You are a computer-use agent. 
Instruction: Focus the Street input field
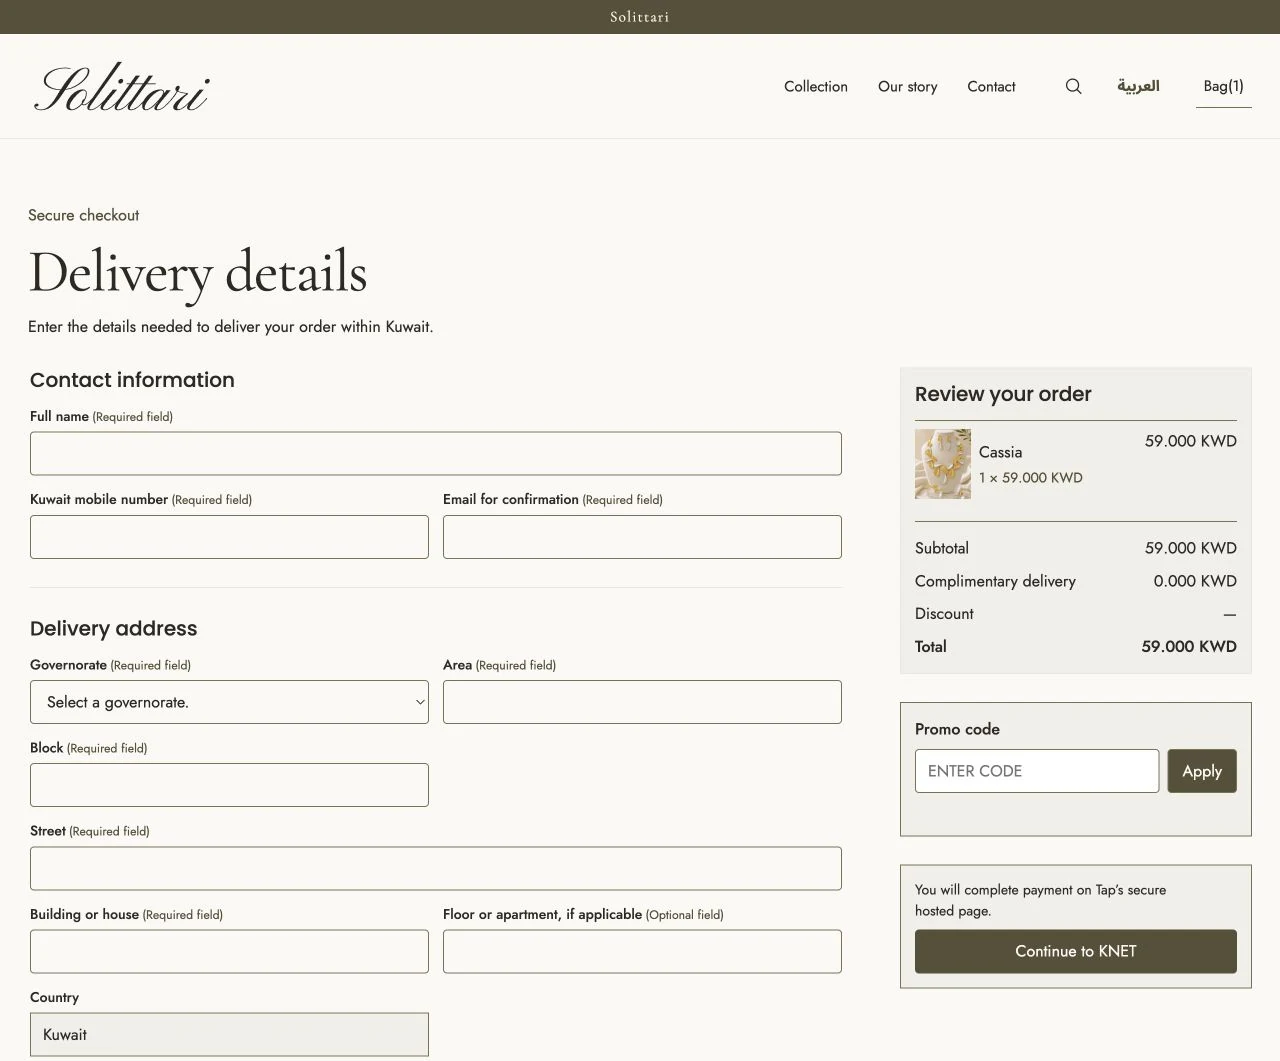point(436,868)
